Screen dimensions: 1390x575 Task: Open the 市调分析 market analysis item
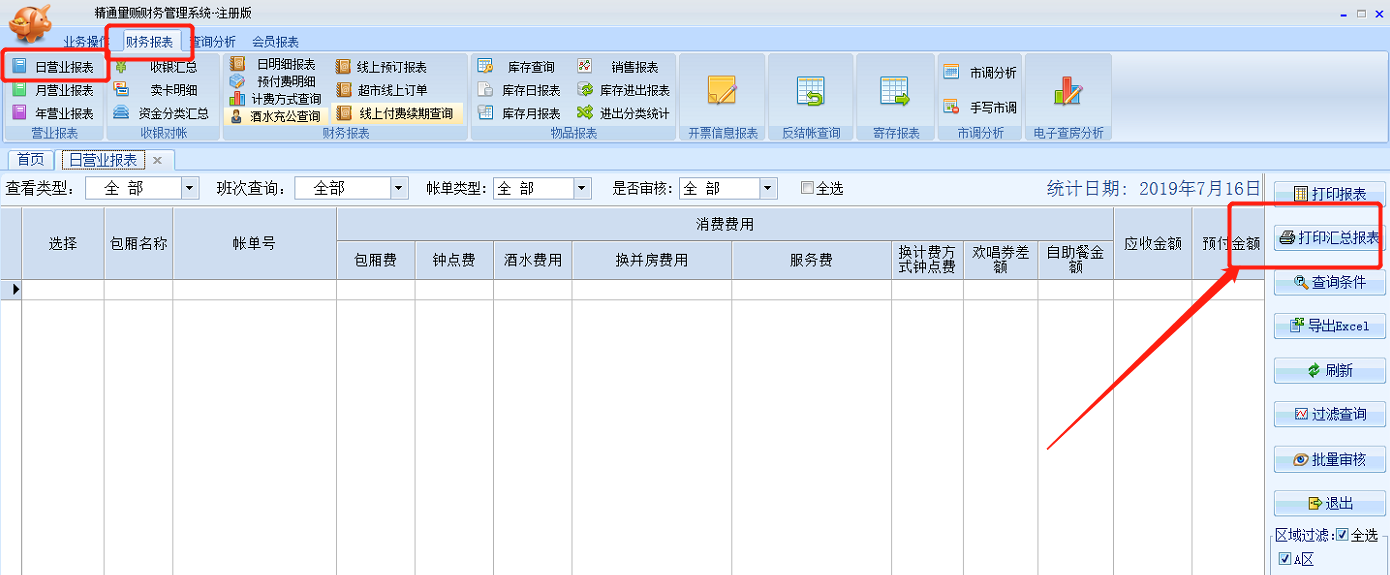pyautogui.click(x=980, y=72)
